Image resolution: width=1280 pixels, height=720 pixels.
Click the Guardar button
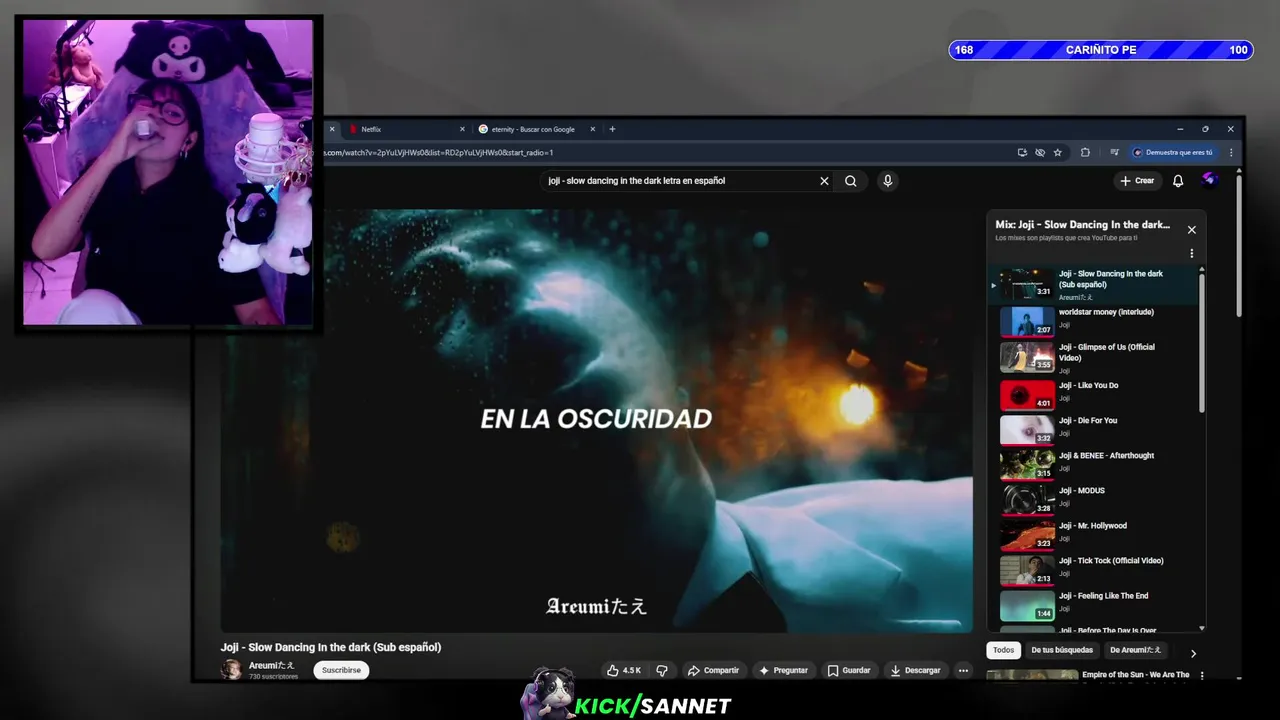click(x=849, y=670)
